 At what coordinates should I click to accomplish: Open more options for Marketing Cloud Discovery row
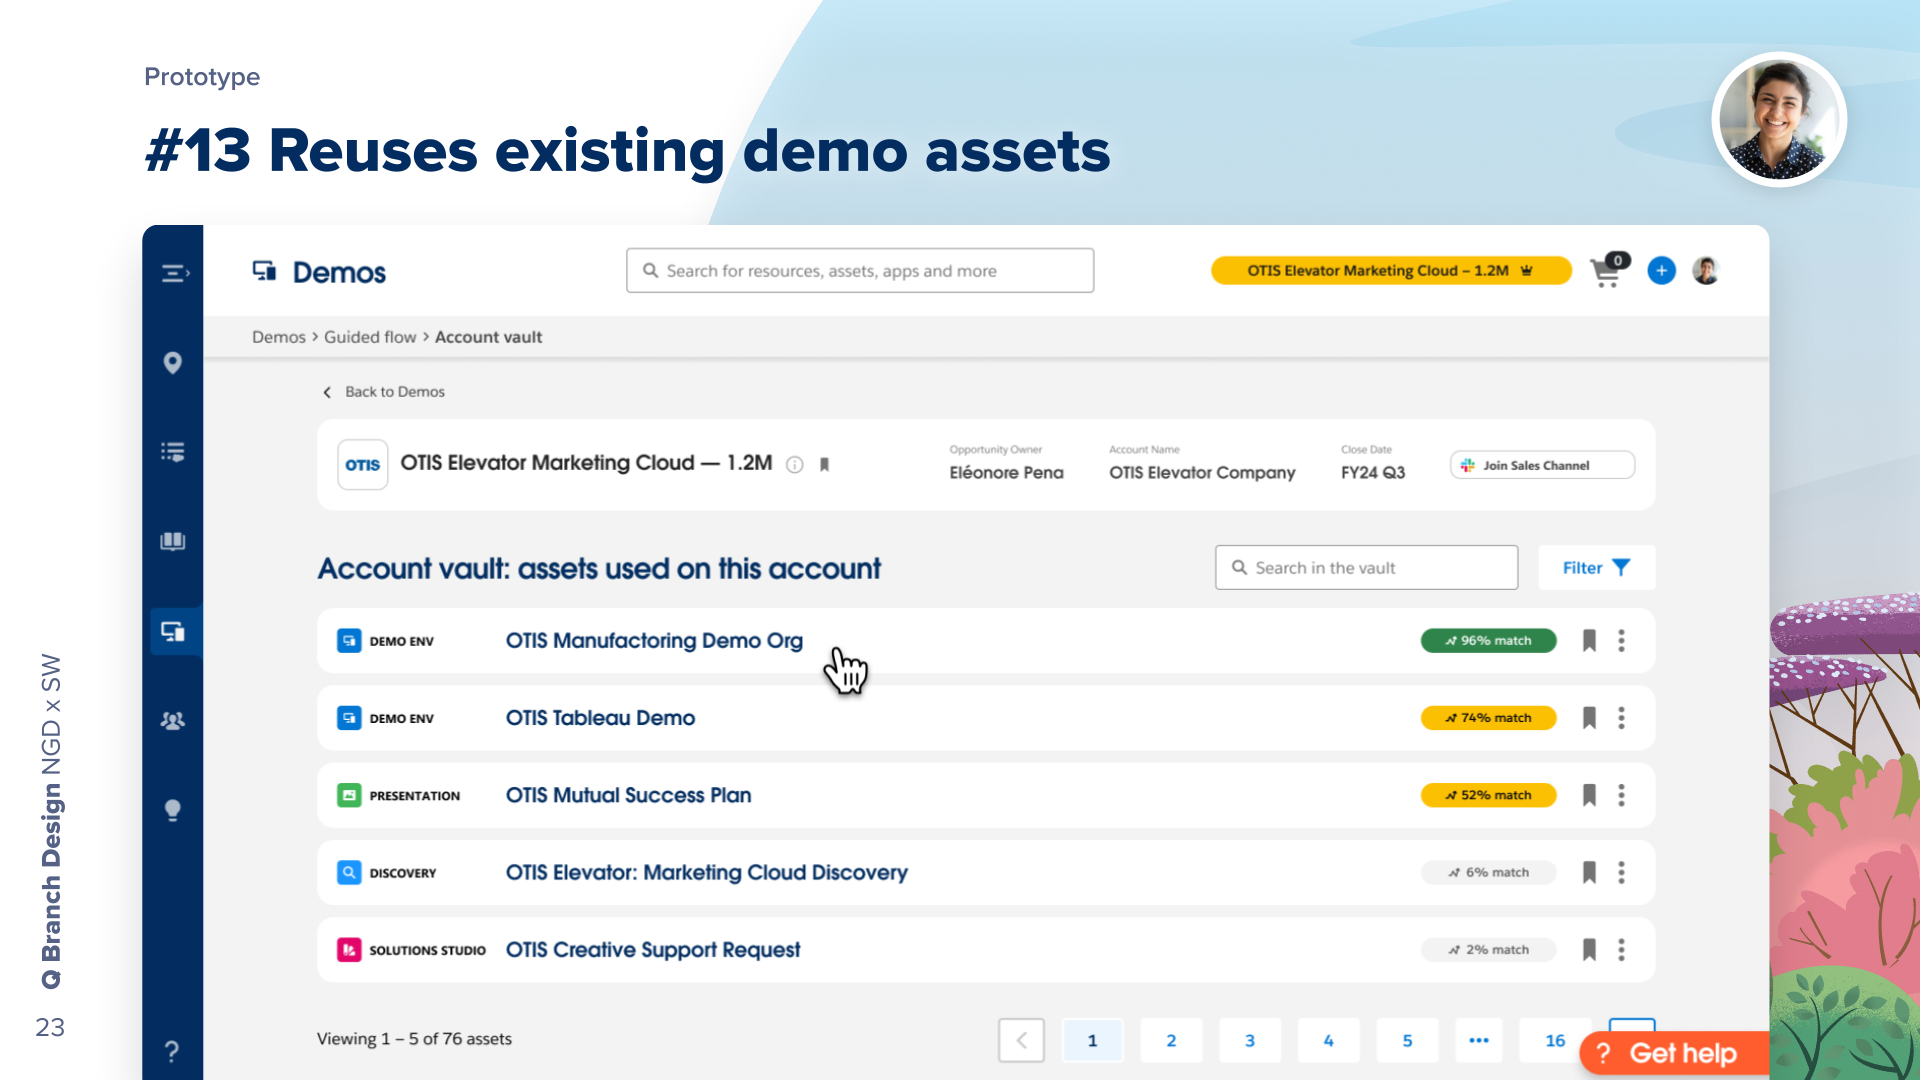(1622, 872)
